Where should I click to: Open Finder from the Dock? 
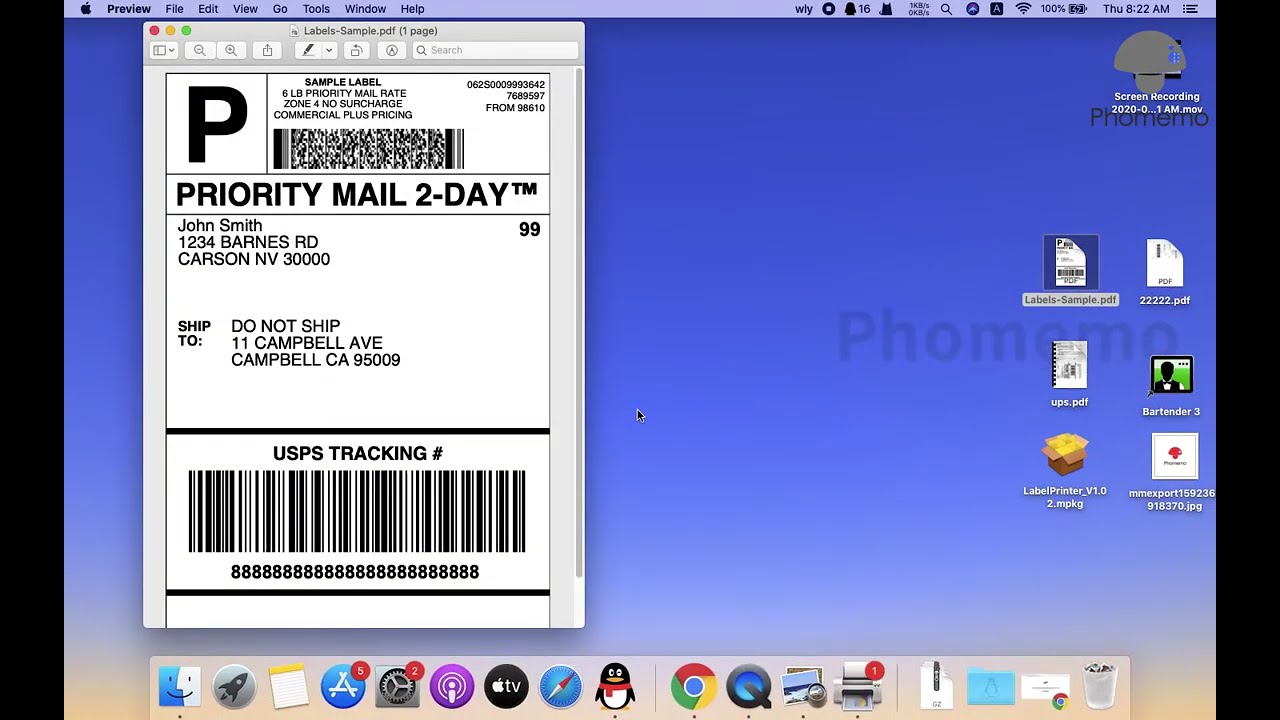[x=180, y=687]
